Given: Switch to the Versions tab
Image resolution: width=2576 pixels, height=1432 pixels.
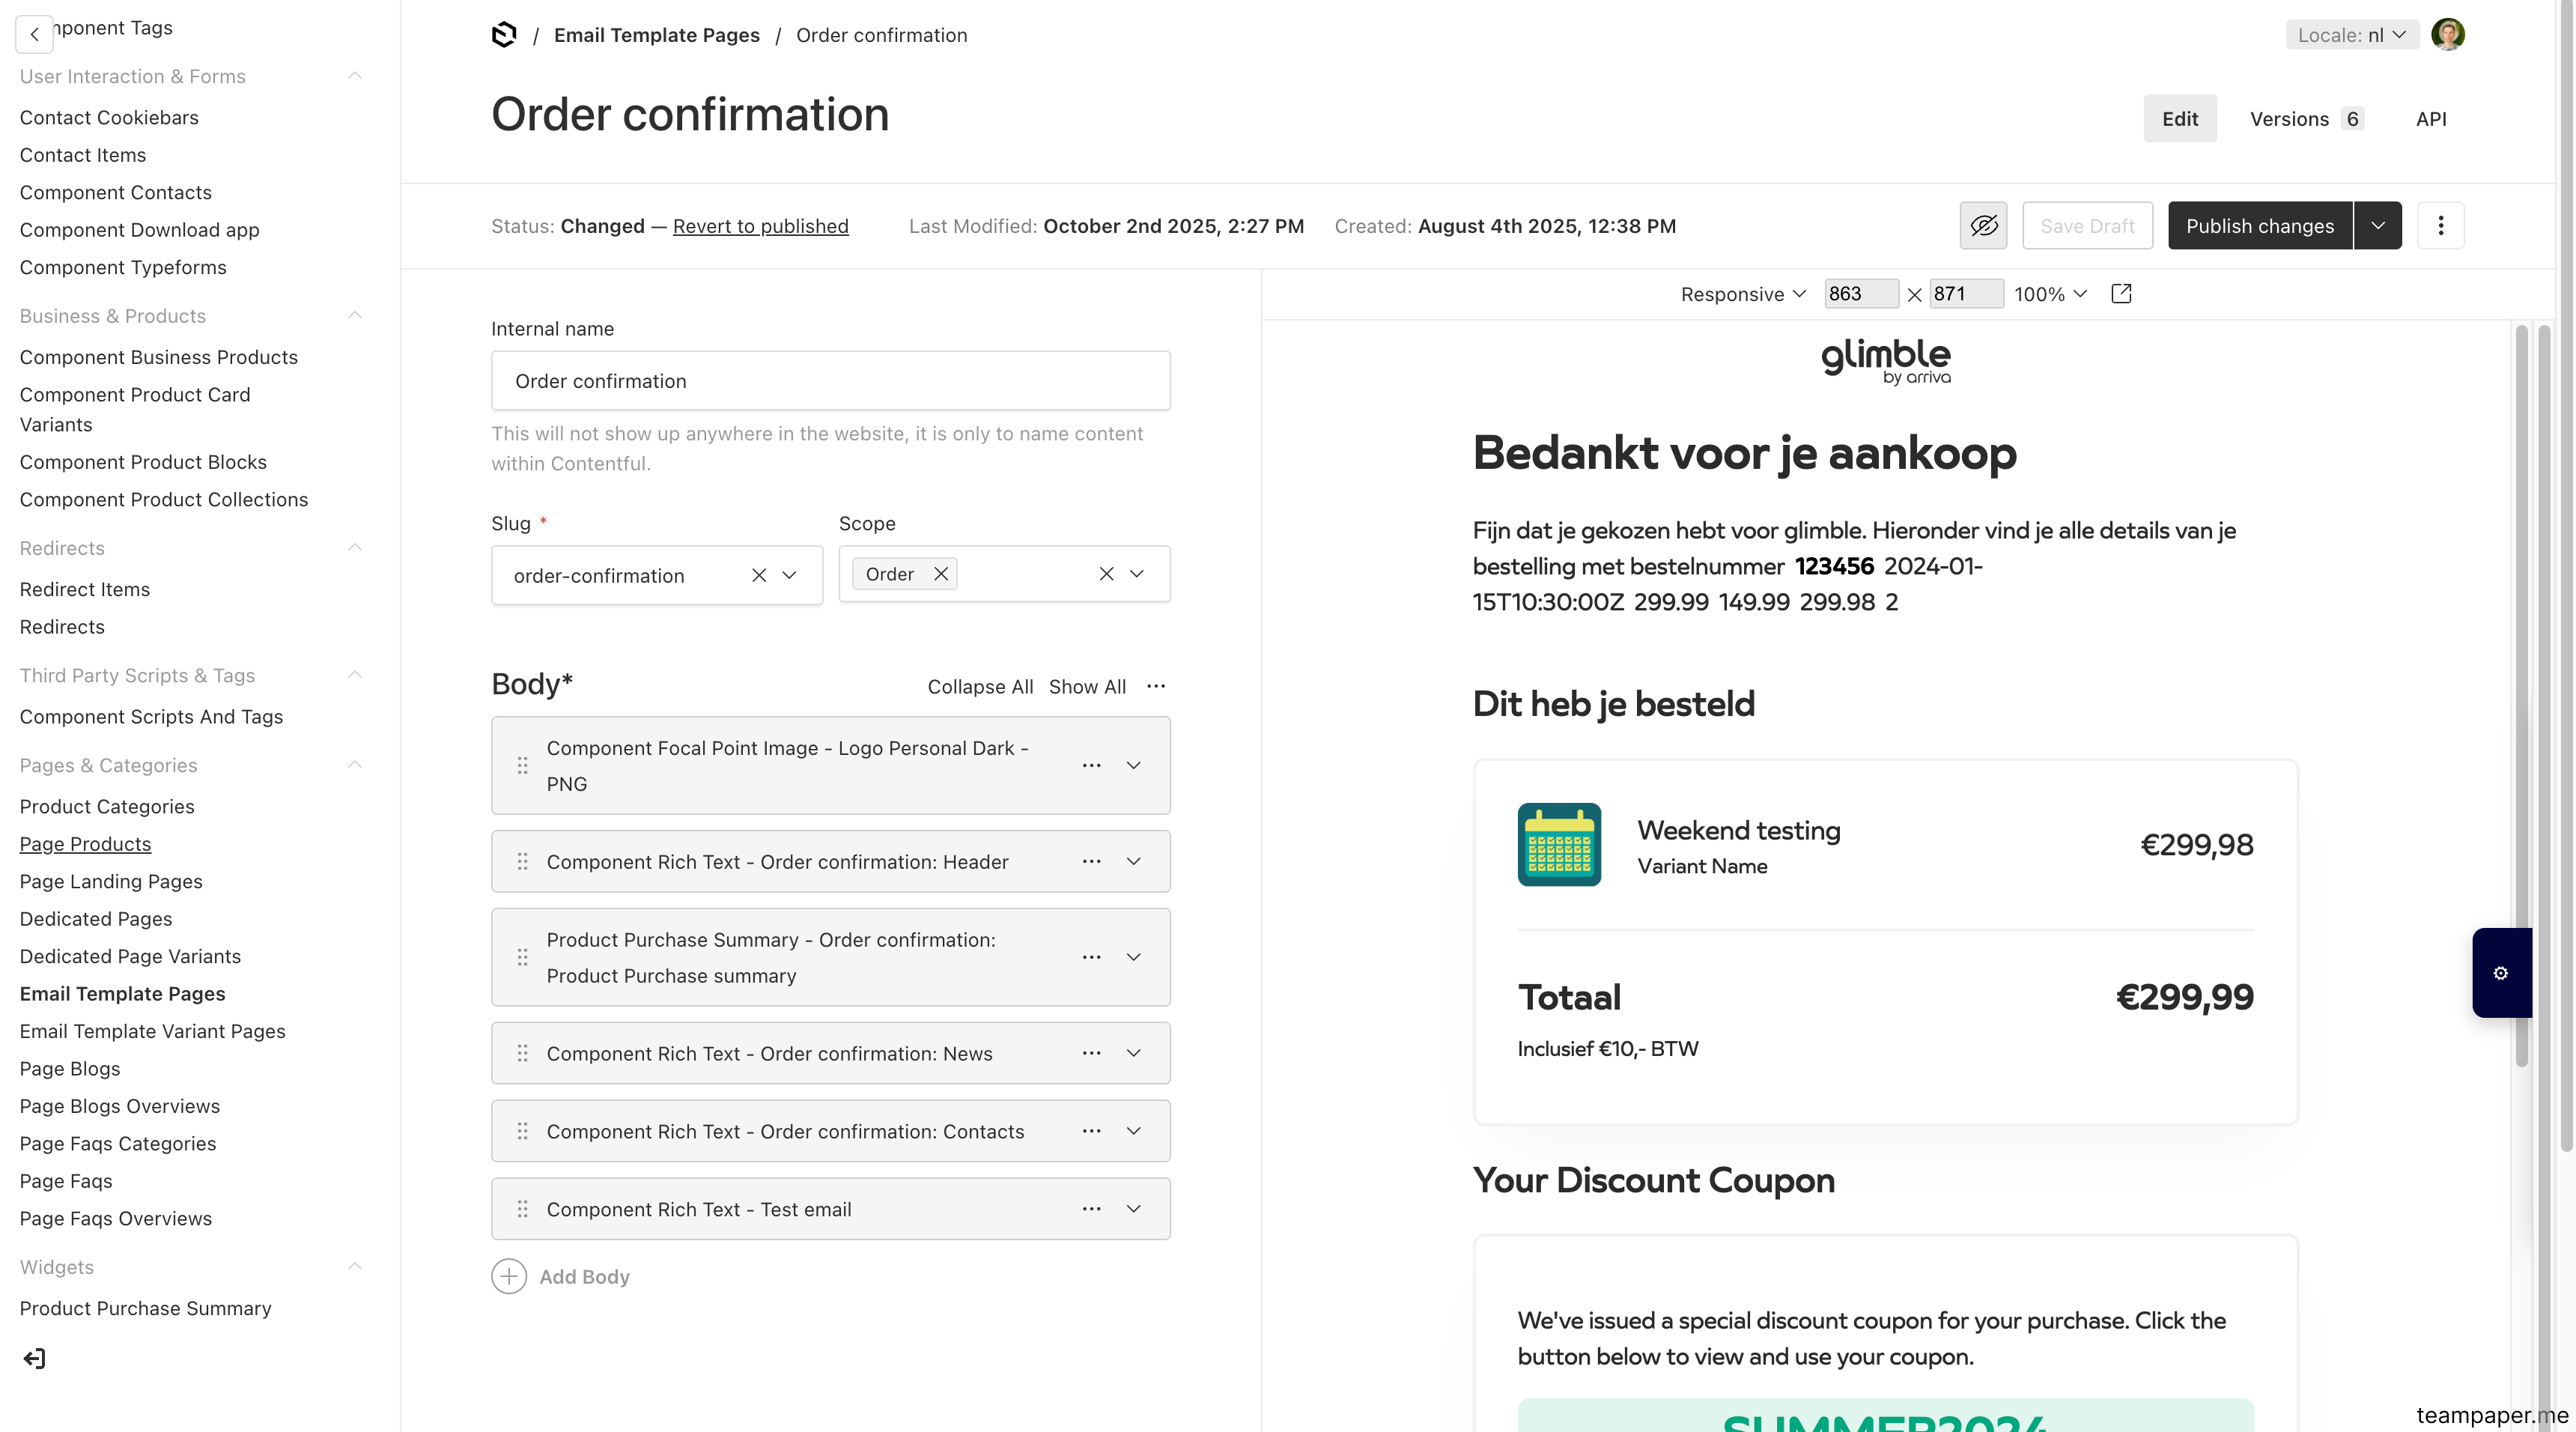Looking at the screenshot, I should [x=2306, y=119].
